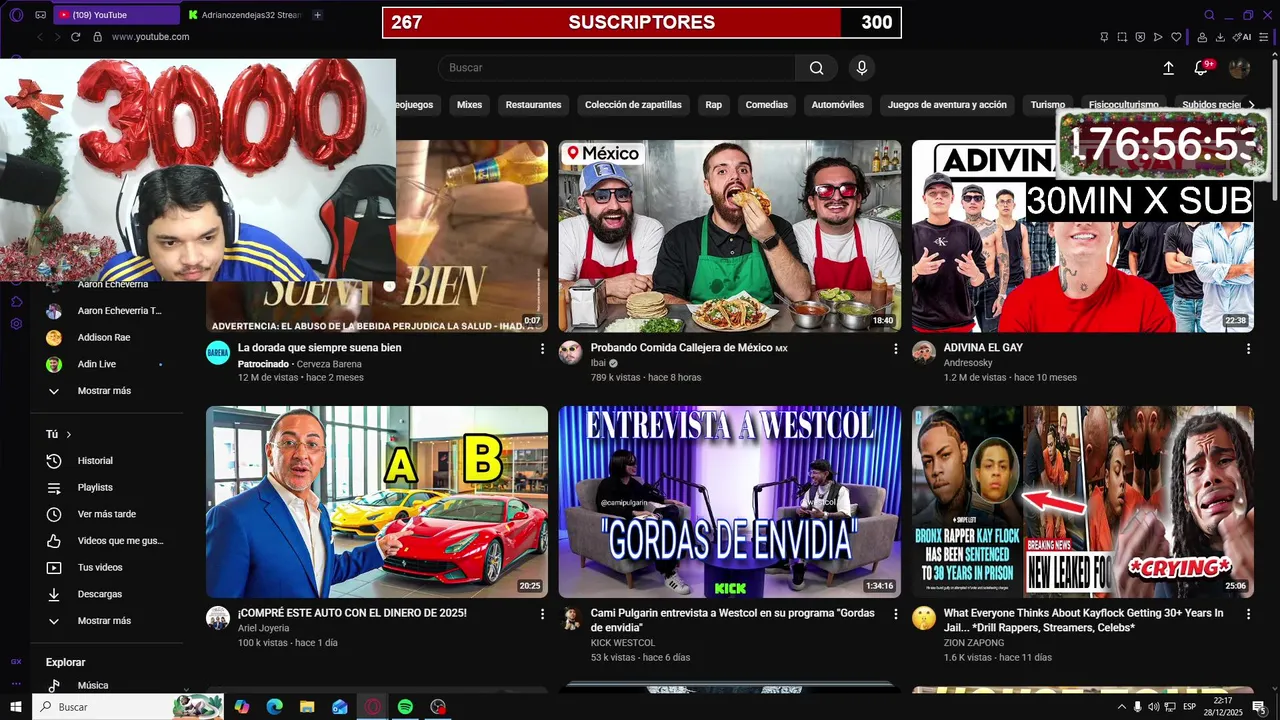Open Ver más tarde list
1280x720 pixels.
point(108,514)
